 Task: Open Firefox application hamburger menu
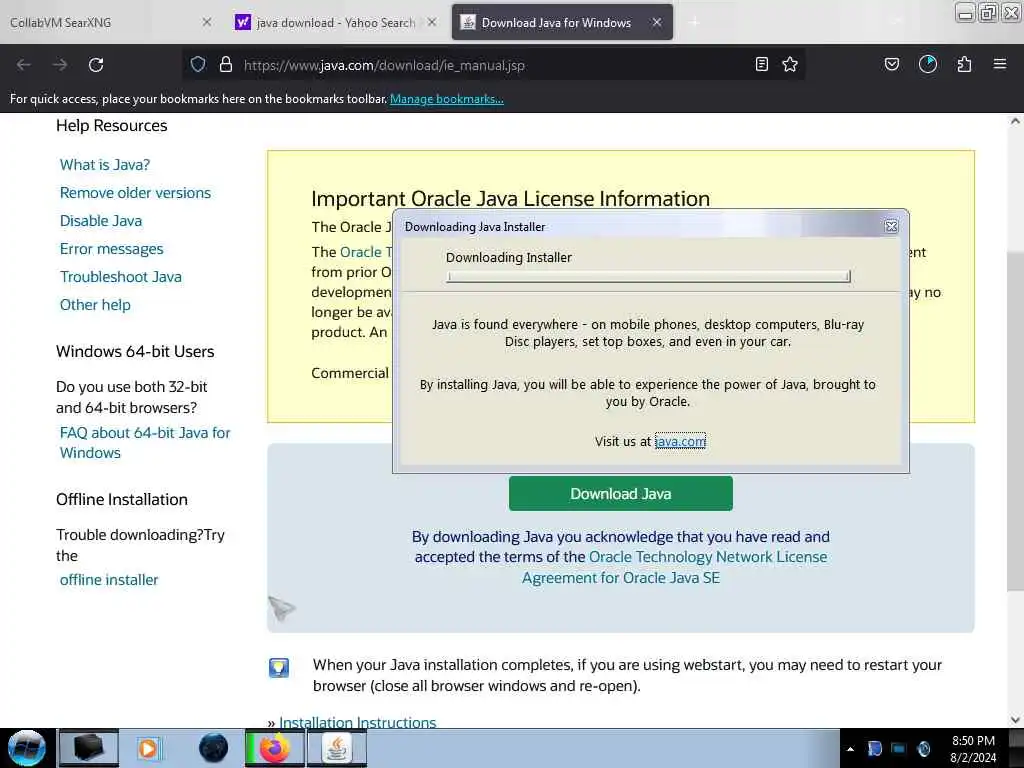coord(1000,64)
